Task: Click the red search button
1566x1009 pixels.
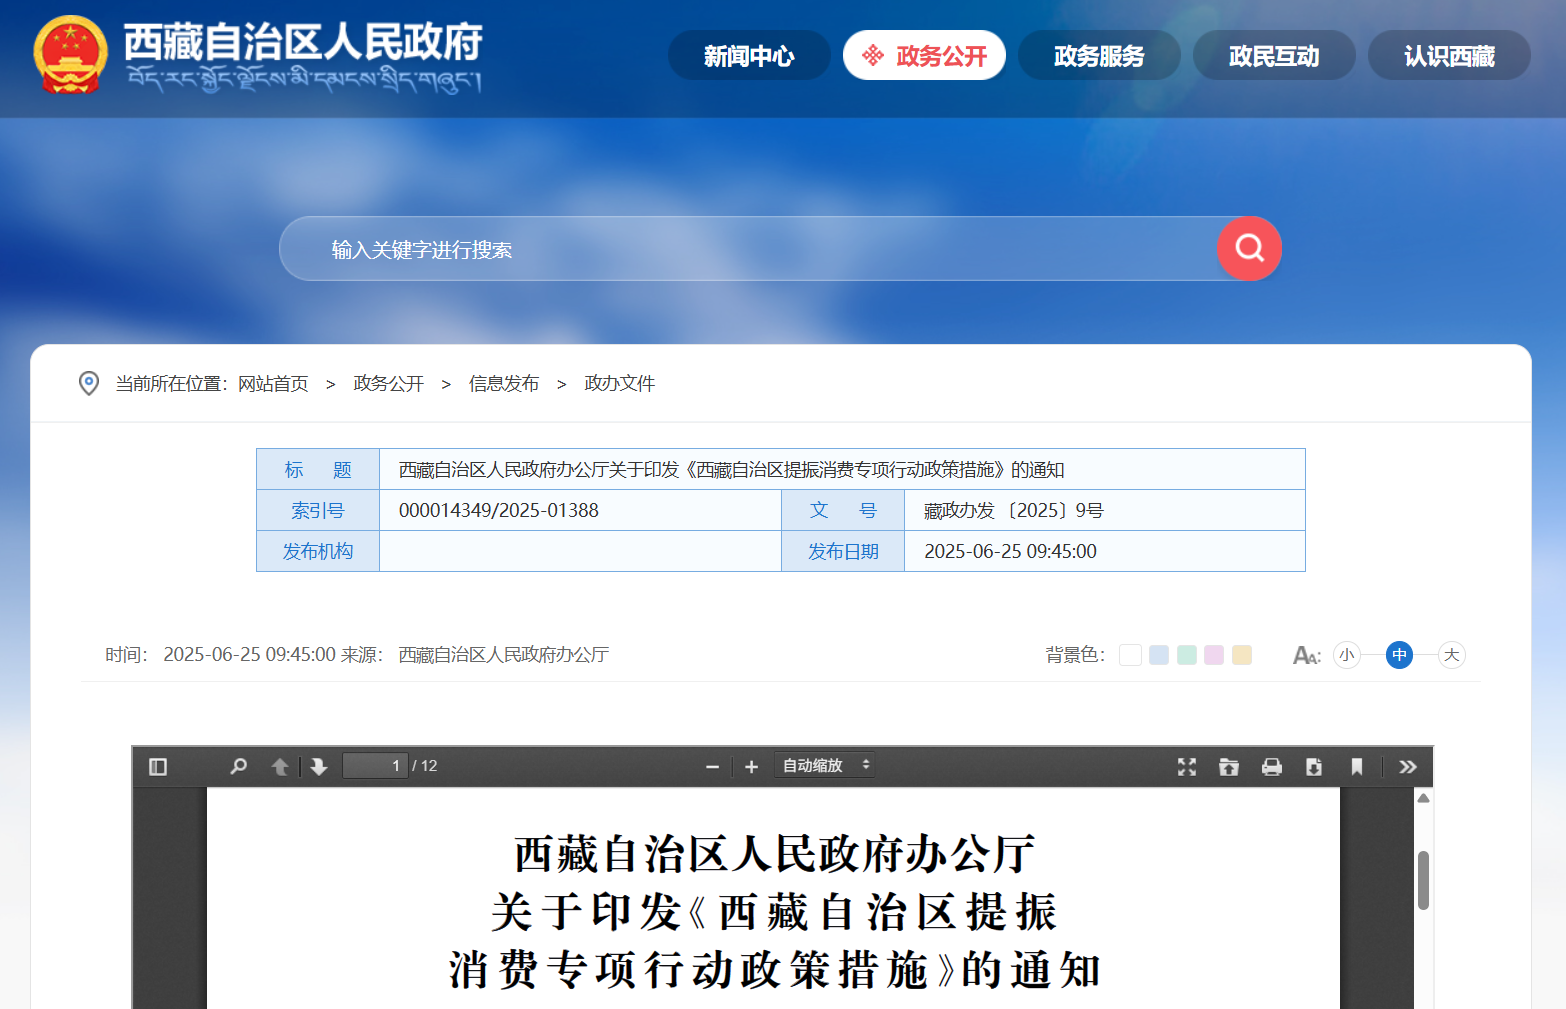Action: (1249, 248)
